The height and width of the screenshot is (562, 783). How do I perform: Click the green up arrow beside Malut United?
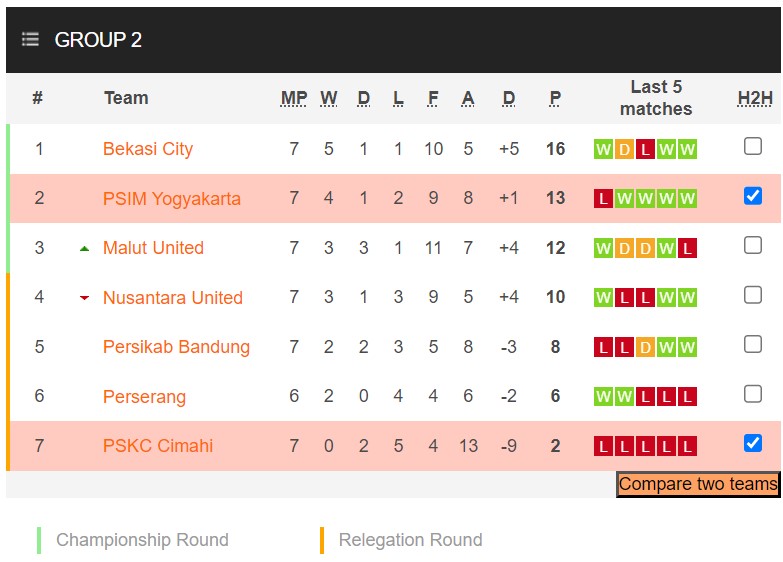pos(84,248)
